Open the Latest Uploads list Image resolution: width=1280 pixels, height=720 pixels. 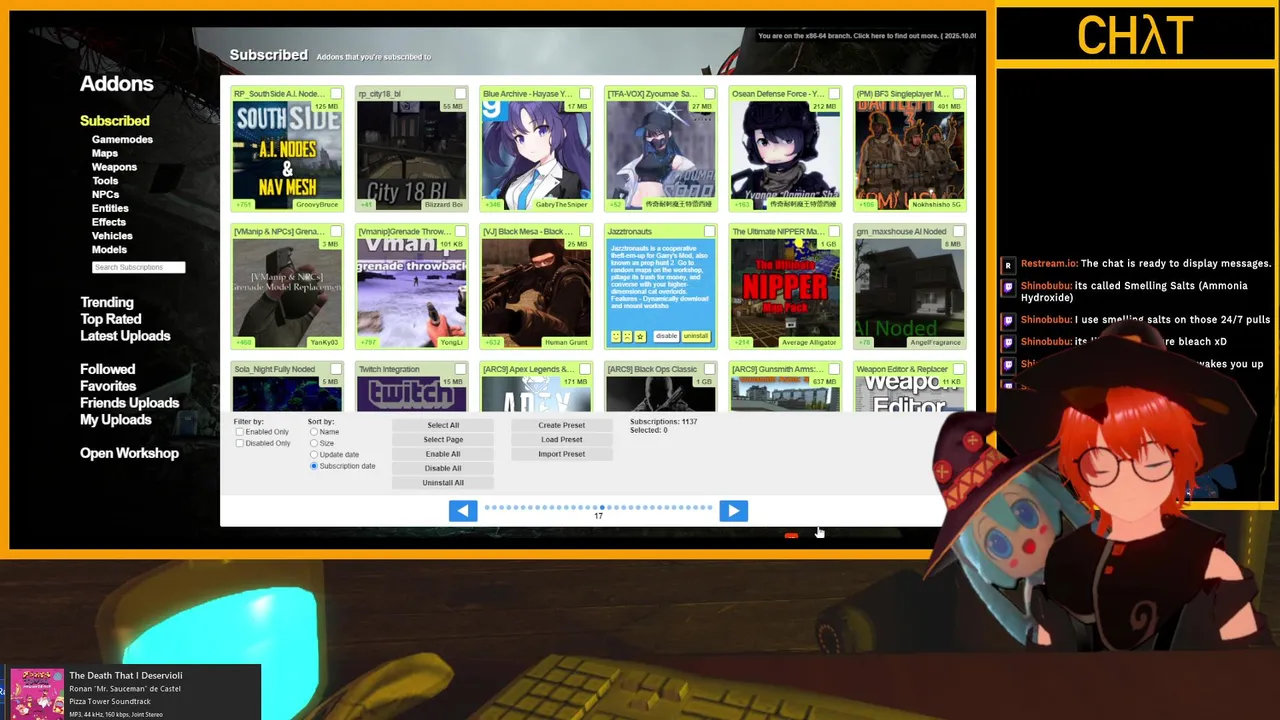125,336
